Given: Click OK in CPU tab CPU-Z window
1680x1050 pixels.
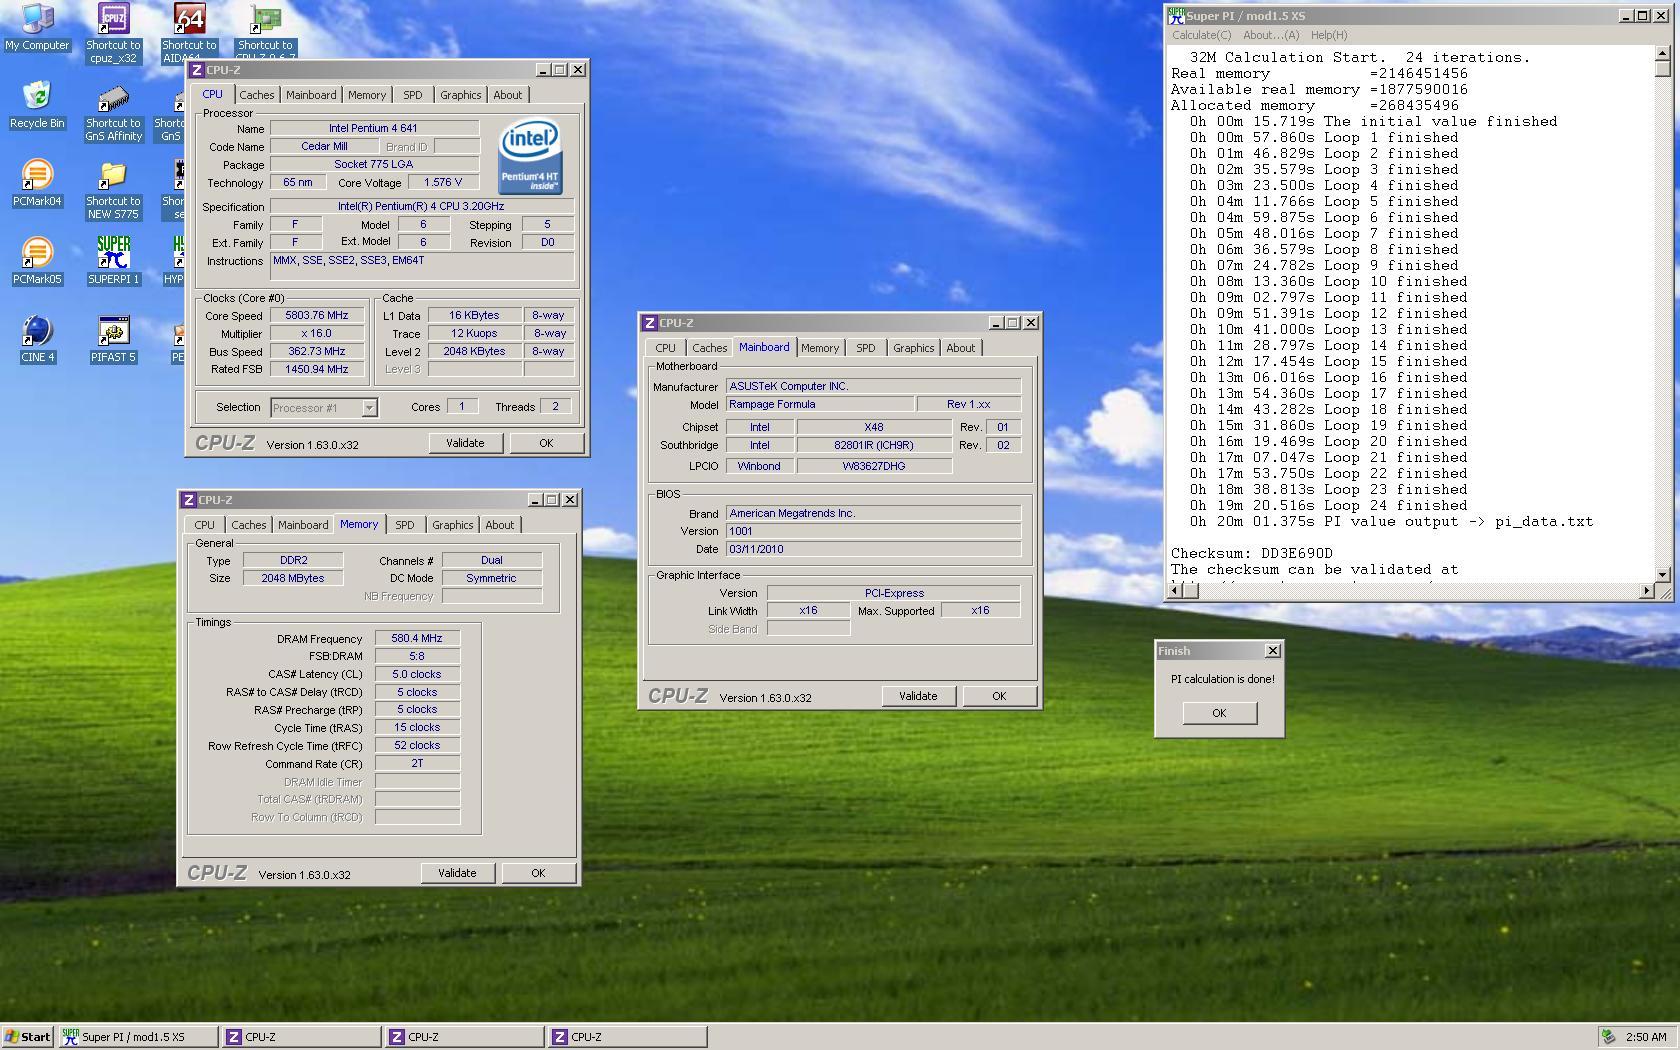Looking at the screenshot, I should coord(546,443).
